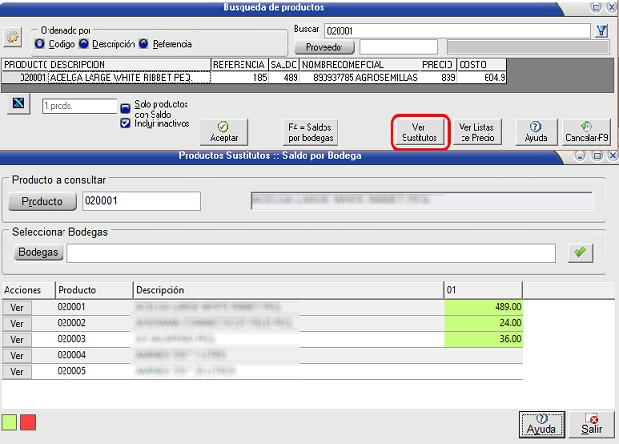This screenshot has height=444, width=619.
Task: Open Ayuda in the Productos Sustitutos window
Action: [x=541, y=424]
